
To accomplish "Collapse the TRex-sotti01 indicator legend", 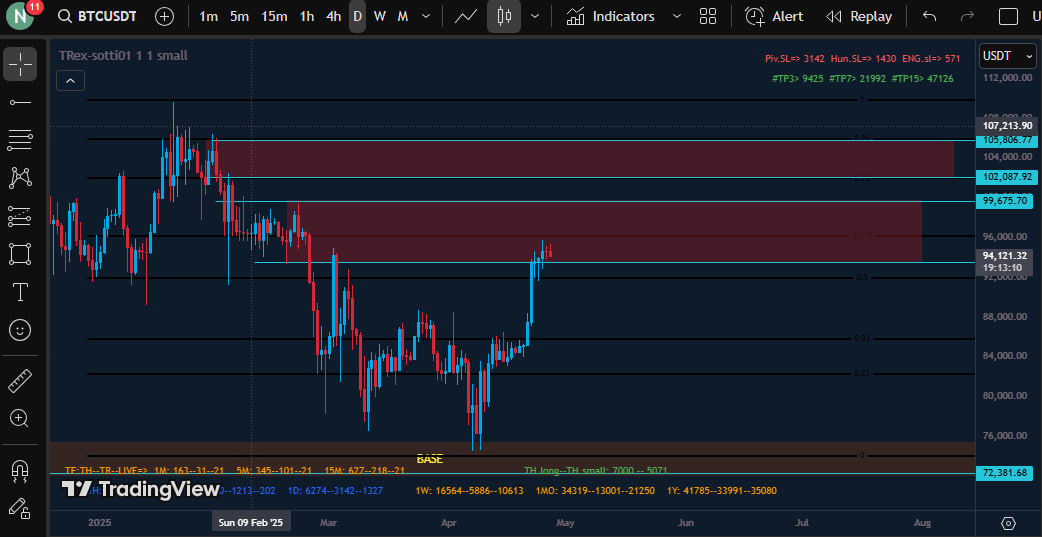I will pos(70,81).
